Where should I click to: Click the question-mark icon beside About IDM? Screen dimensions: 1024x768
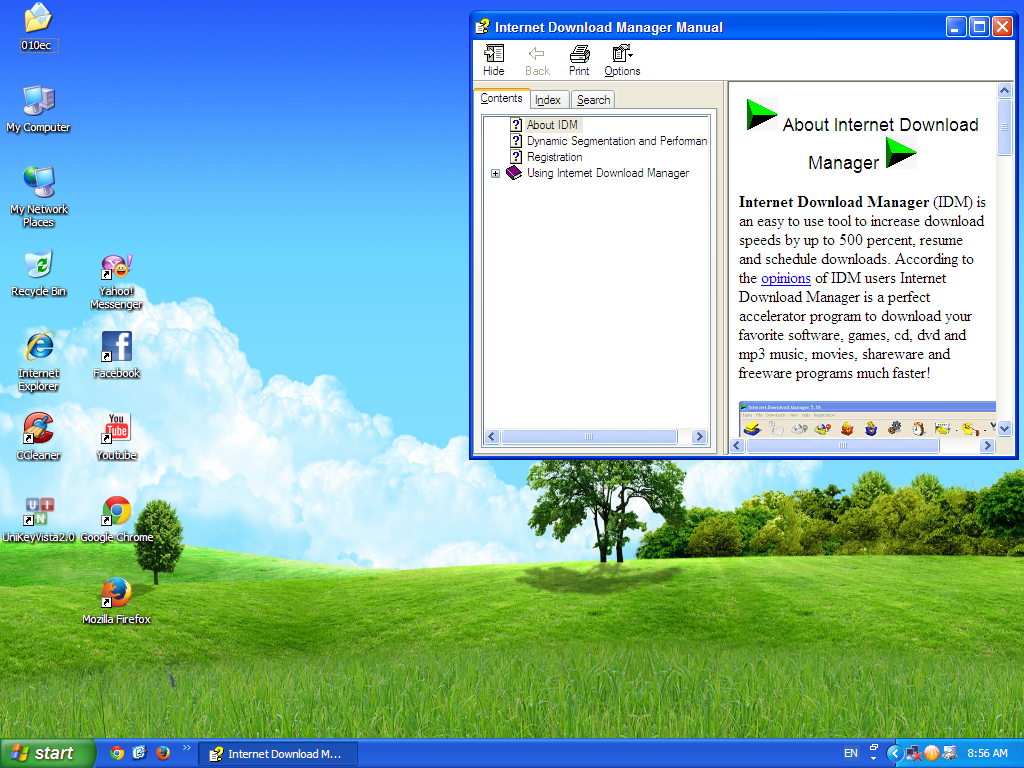tap(516, 125)
